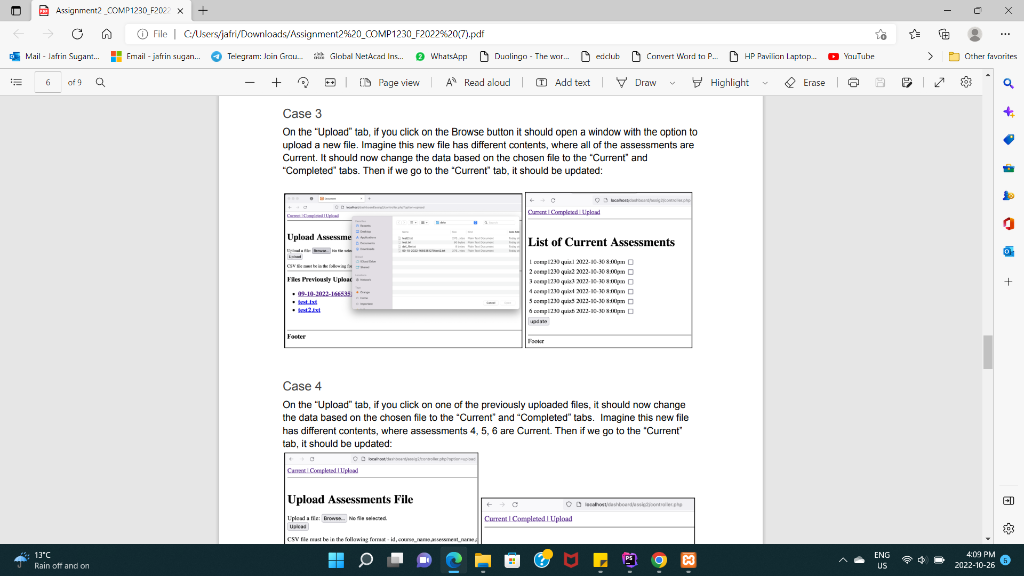The width and height of the screenshot is (1024, 576).
Task: Select the Add text tool
Action: 564,84
